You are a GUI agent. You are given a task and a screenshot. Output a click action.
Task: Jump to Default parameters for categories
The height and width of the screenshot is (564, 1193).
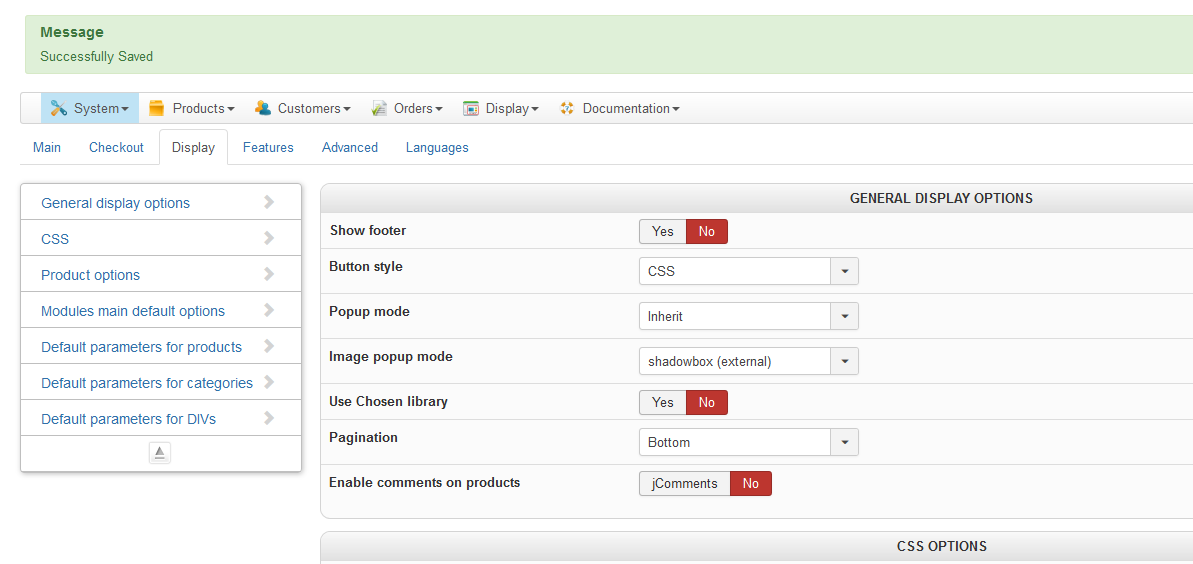tap(147, 383)
